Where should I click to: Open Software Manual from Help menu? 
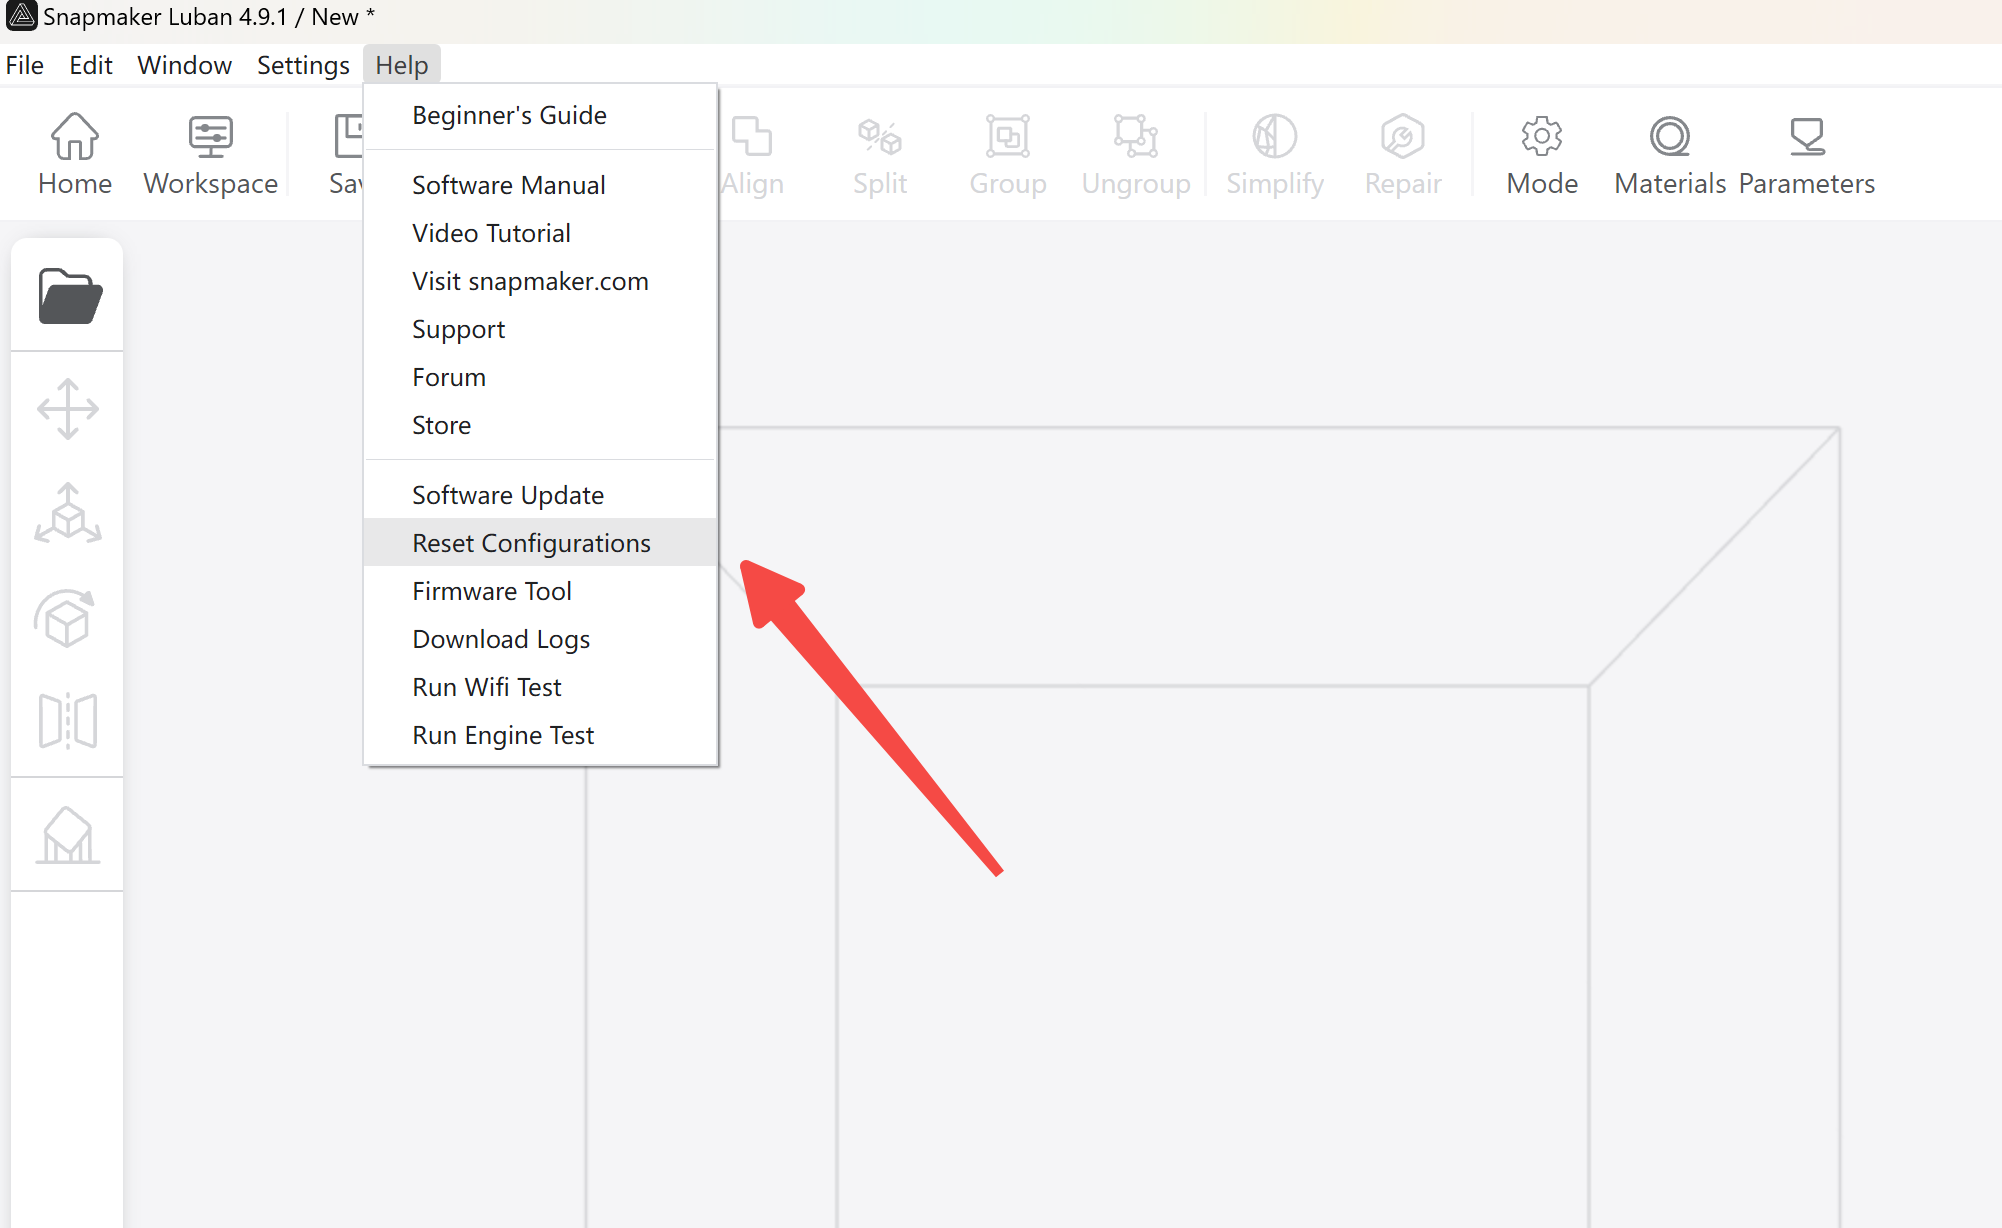tap(541, 185)
